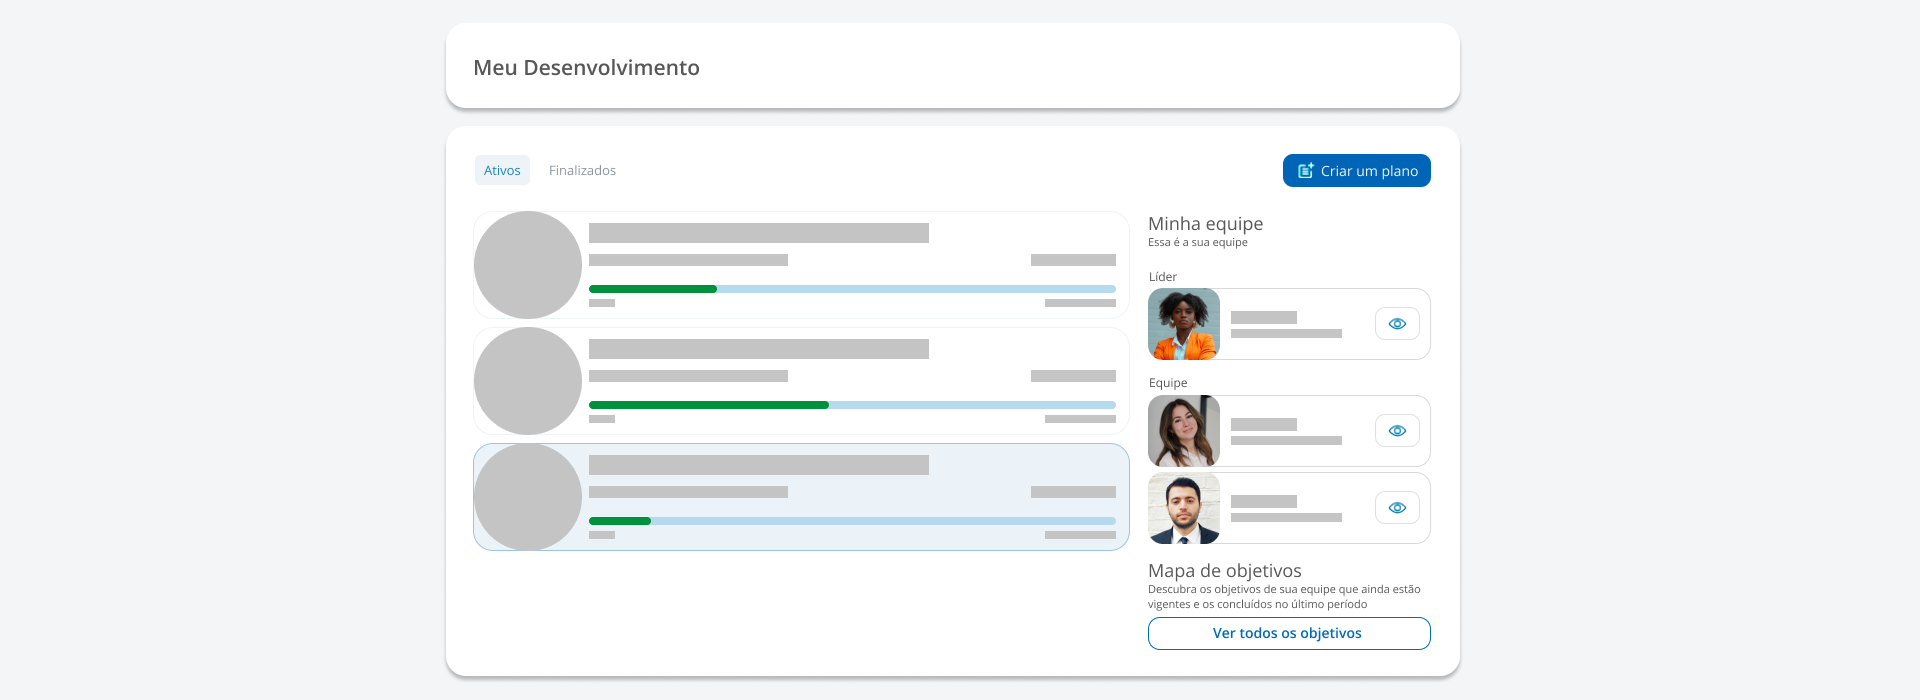Click the first plan's round avatar placeholder

528,265
